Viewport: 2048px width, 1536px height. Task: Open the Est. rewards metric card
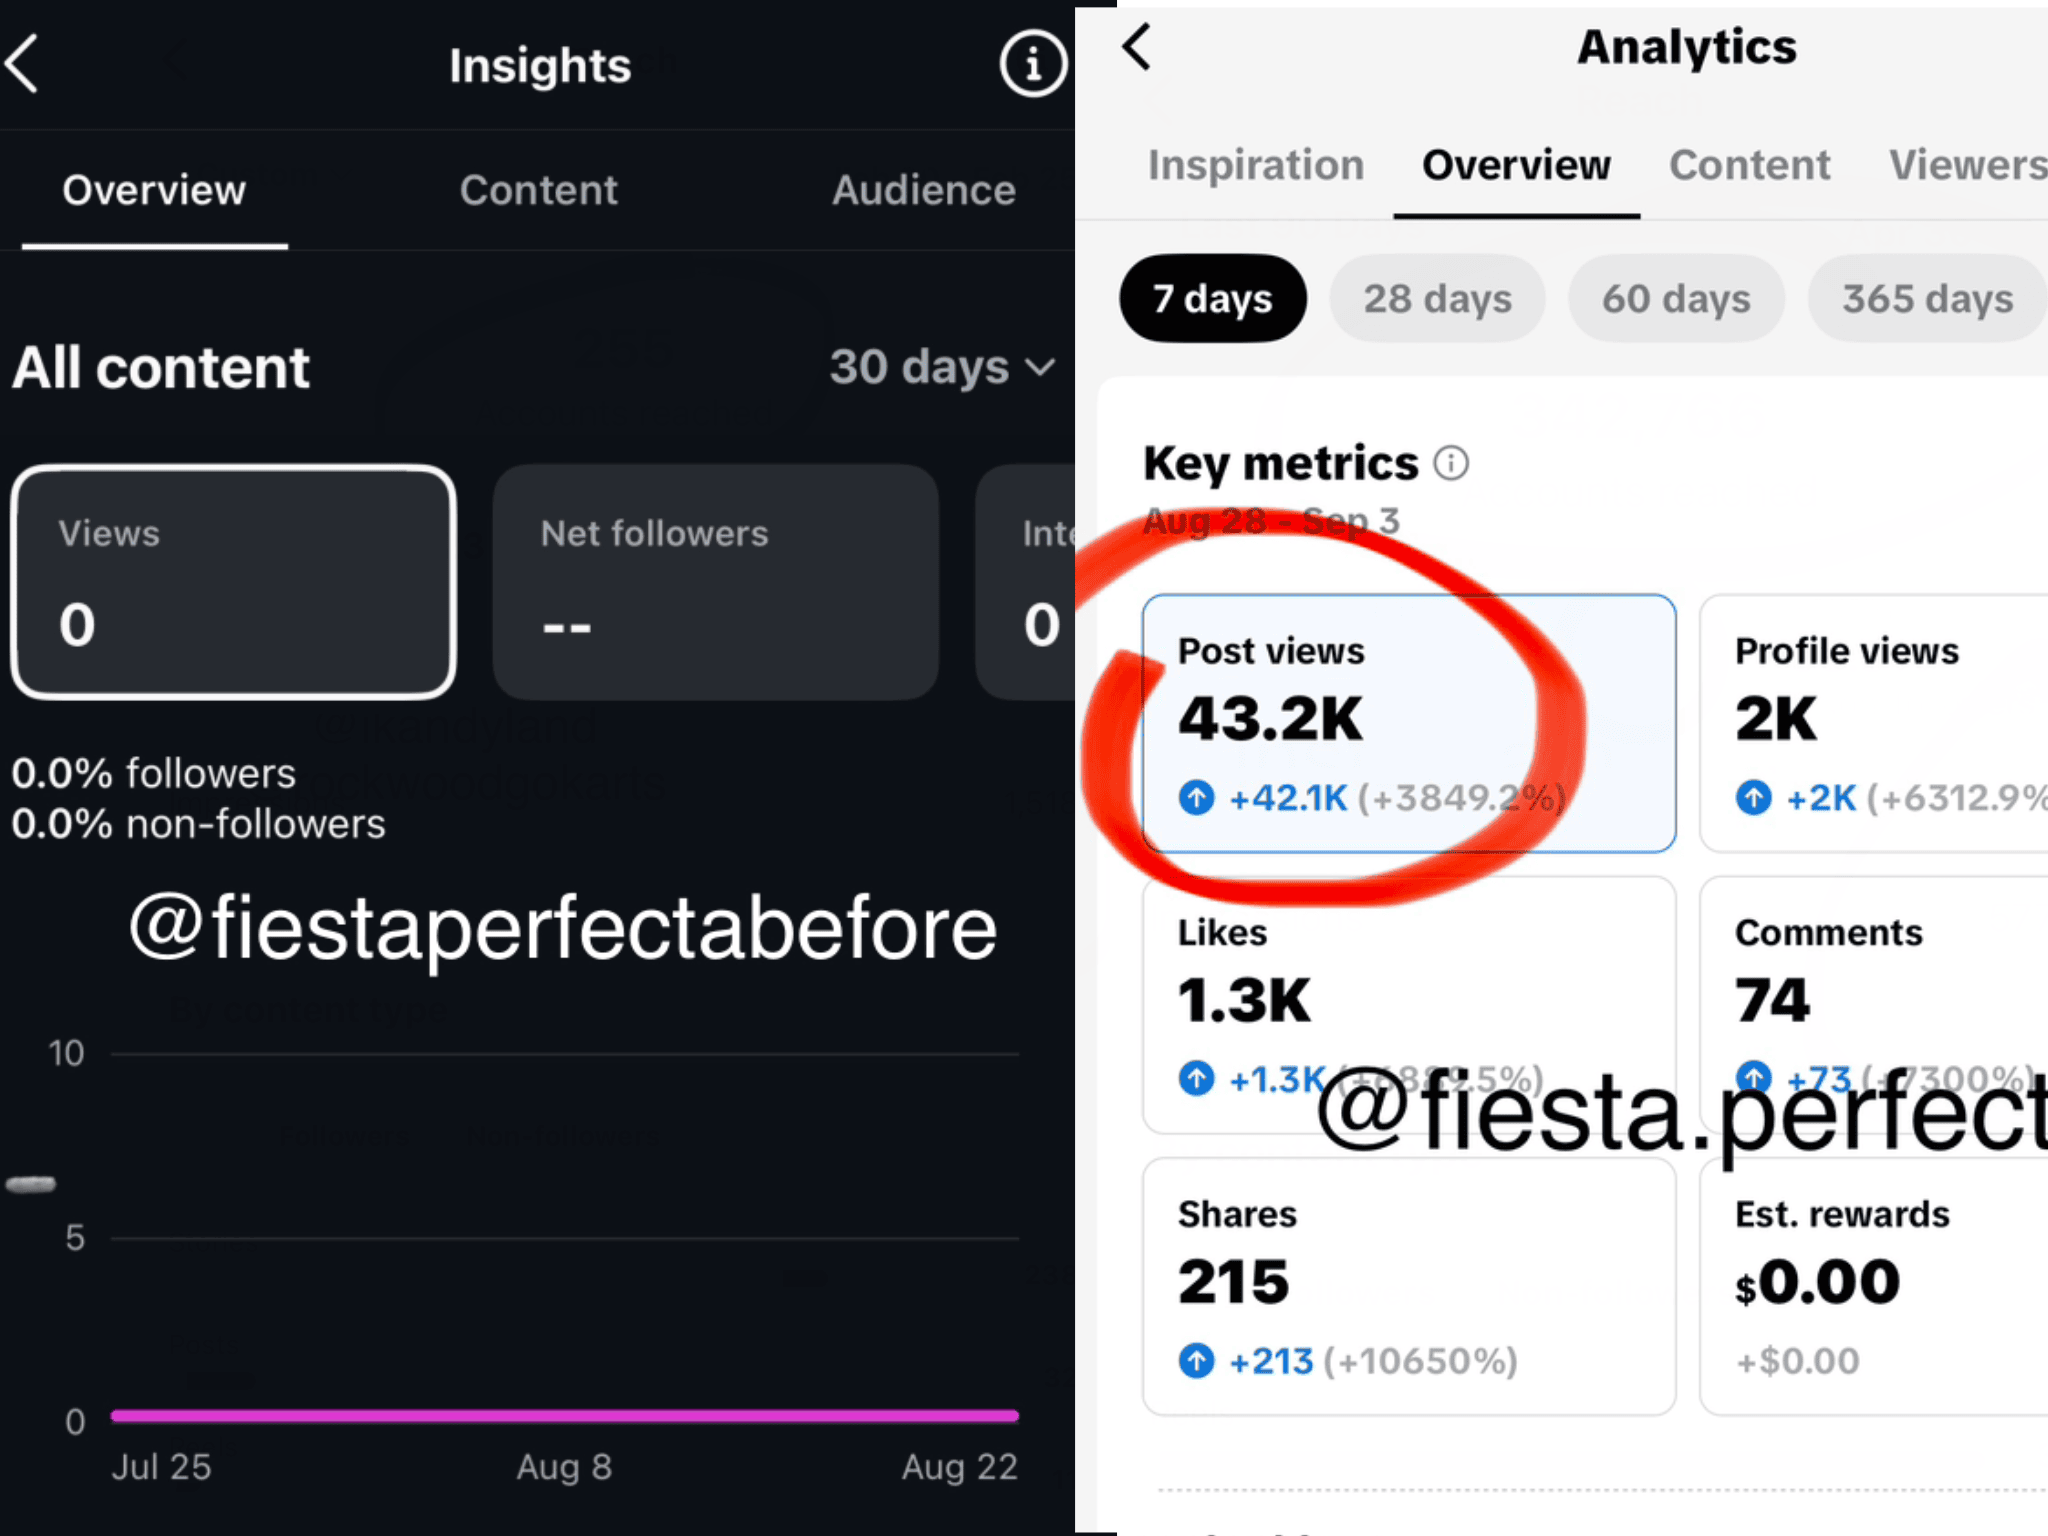tap(1874, 1286)
